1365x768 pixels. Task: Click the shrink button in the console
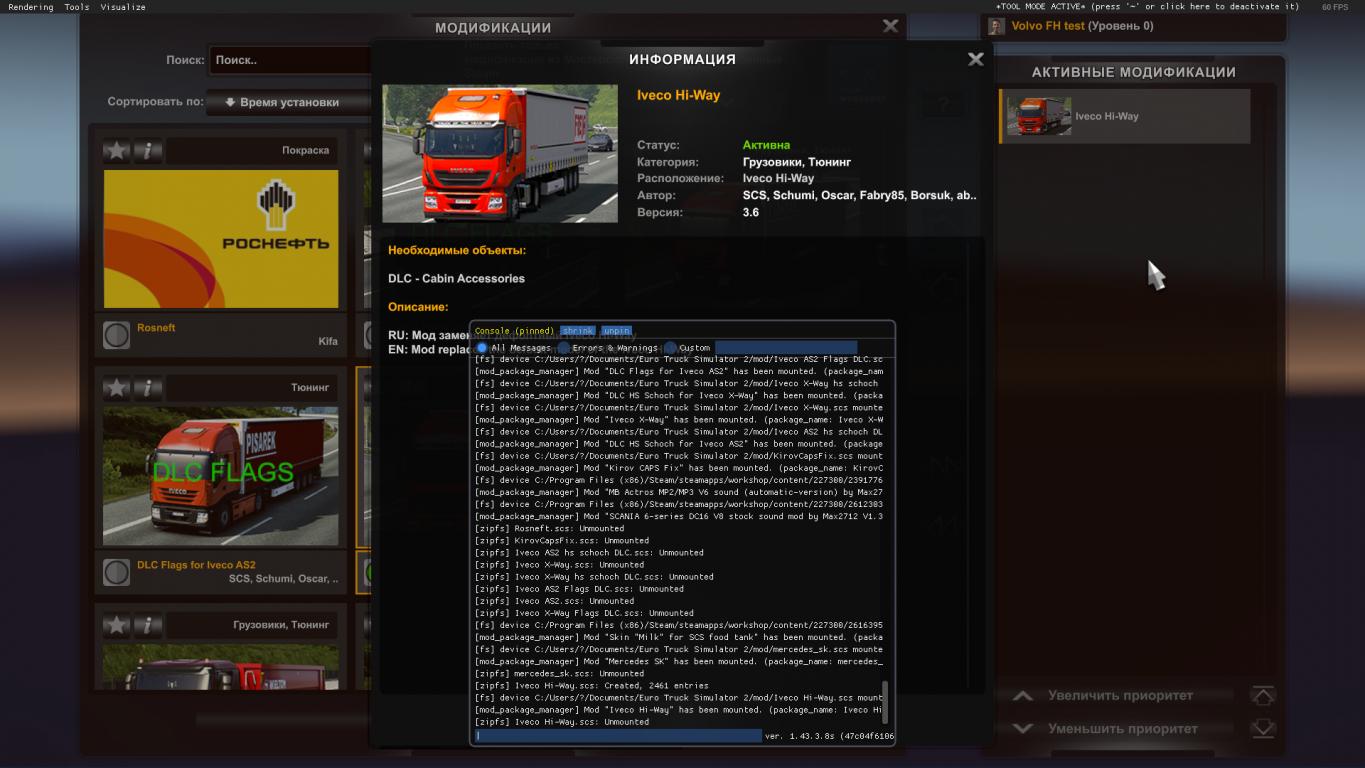coord(577,331)
